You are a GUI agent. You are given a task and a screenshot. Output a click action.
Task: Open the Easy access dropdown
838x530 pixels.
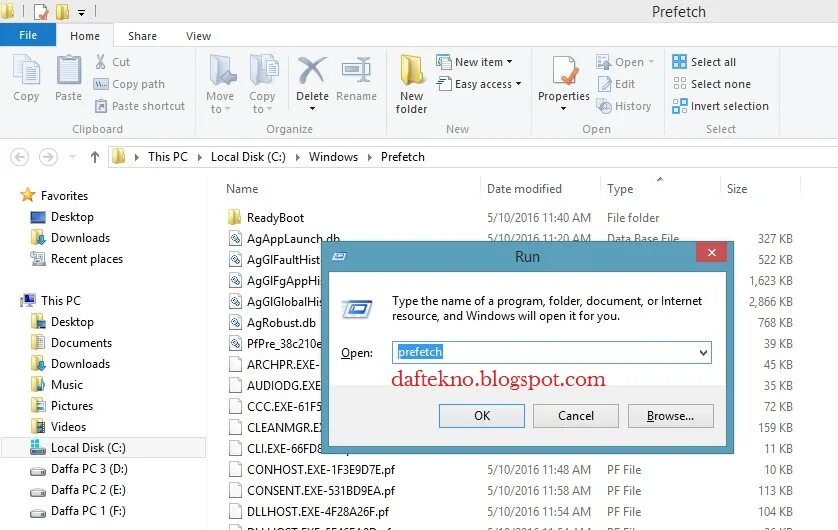tap(479, 84)
